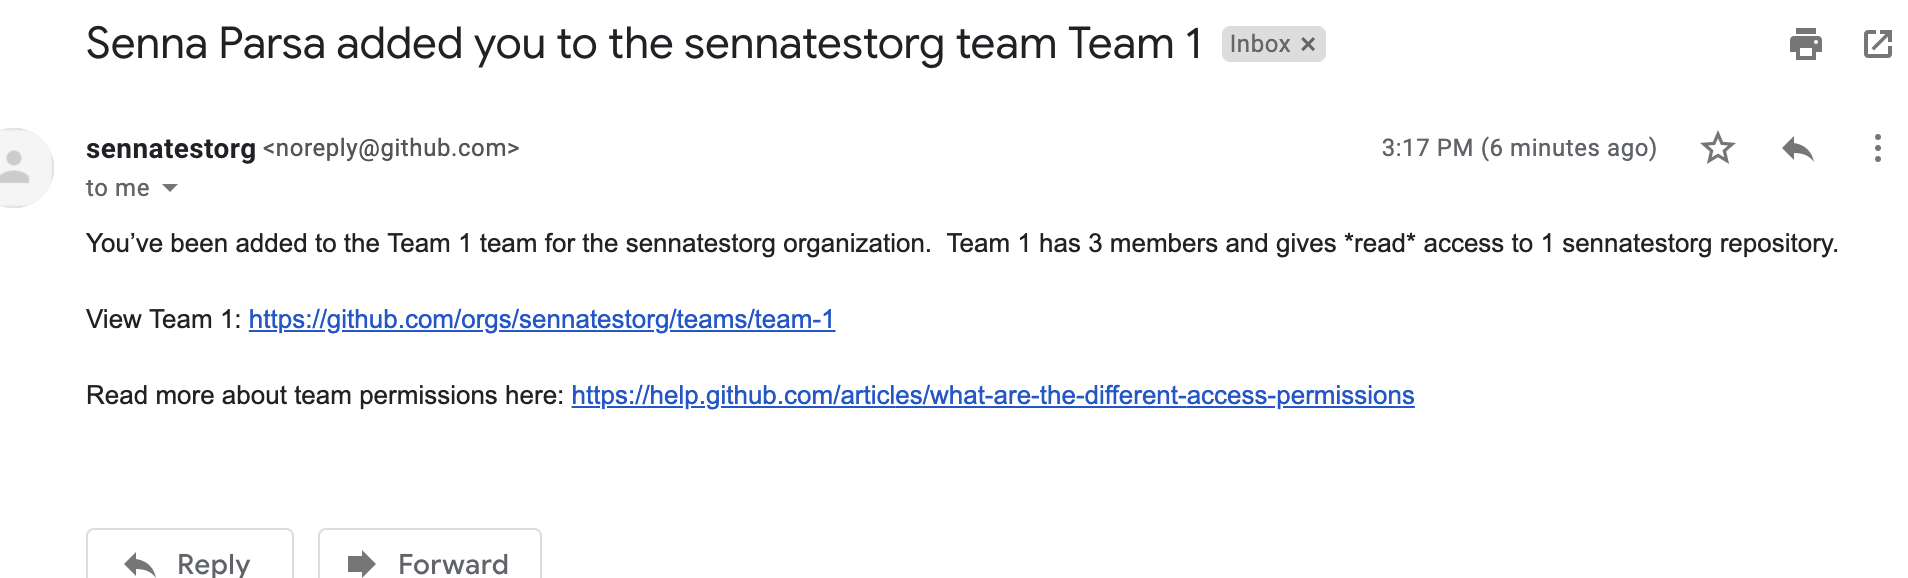The height and width of the screenshot is (578, 1908).
Task: Click the message body paragraph about Team 1
Action: tap(962, 243)
